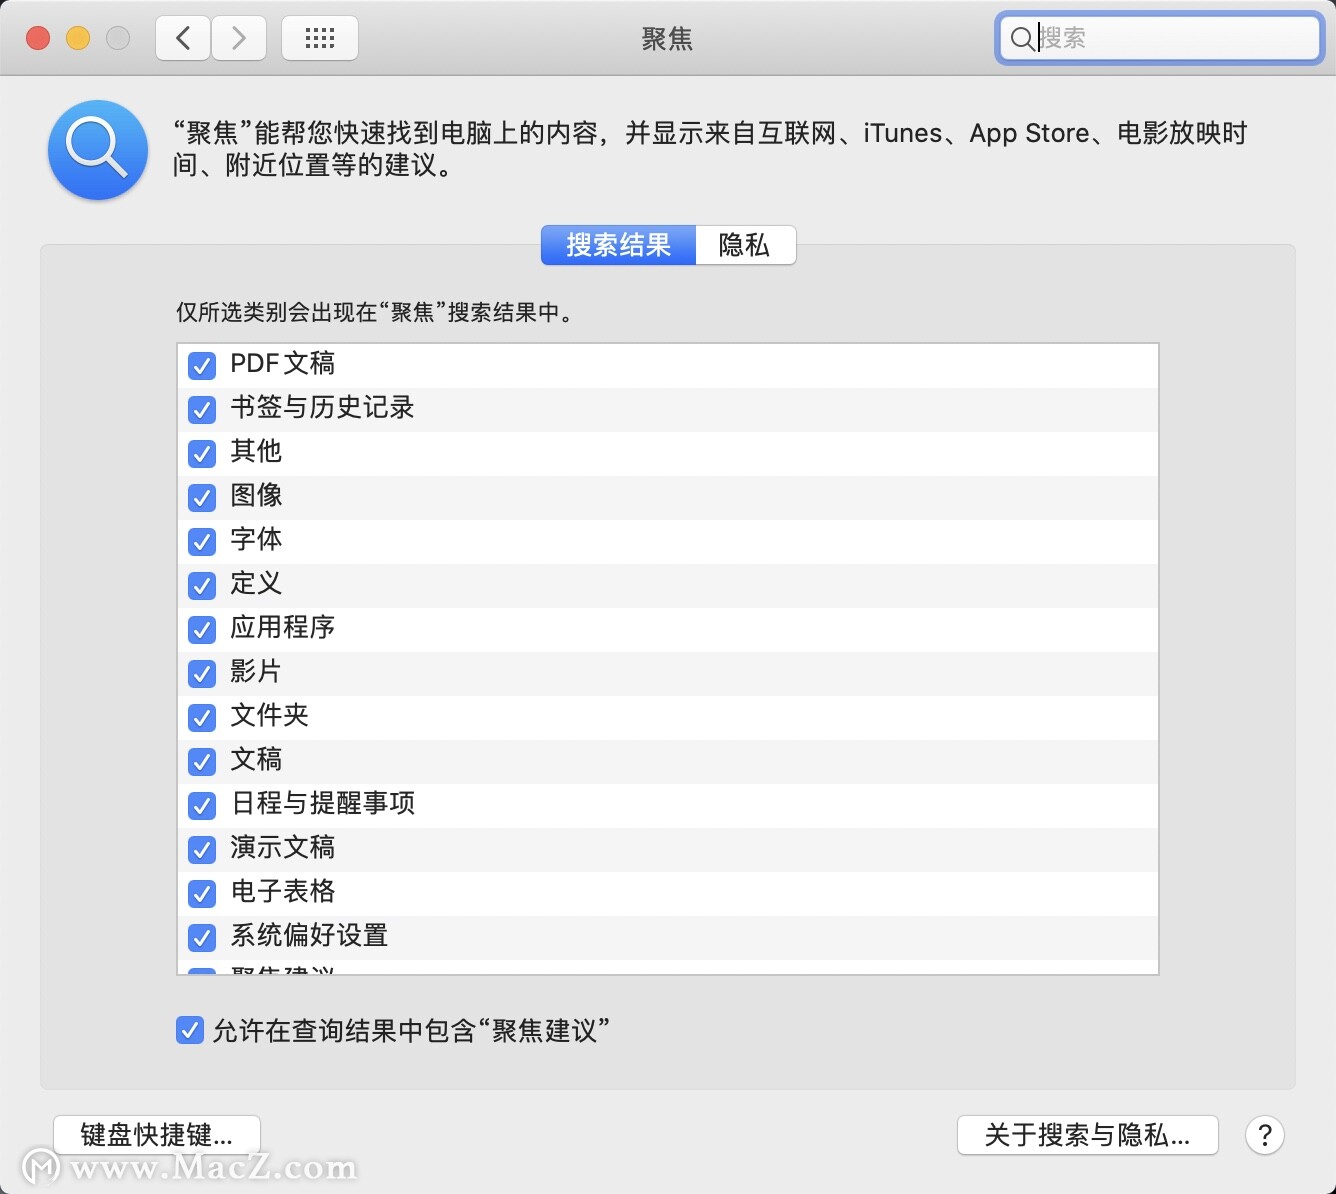Select the 电子表格 row label
The image size is (1336, 1194).
(x=283, y=891)
